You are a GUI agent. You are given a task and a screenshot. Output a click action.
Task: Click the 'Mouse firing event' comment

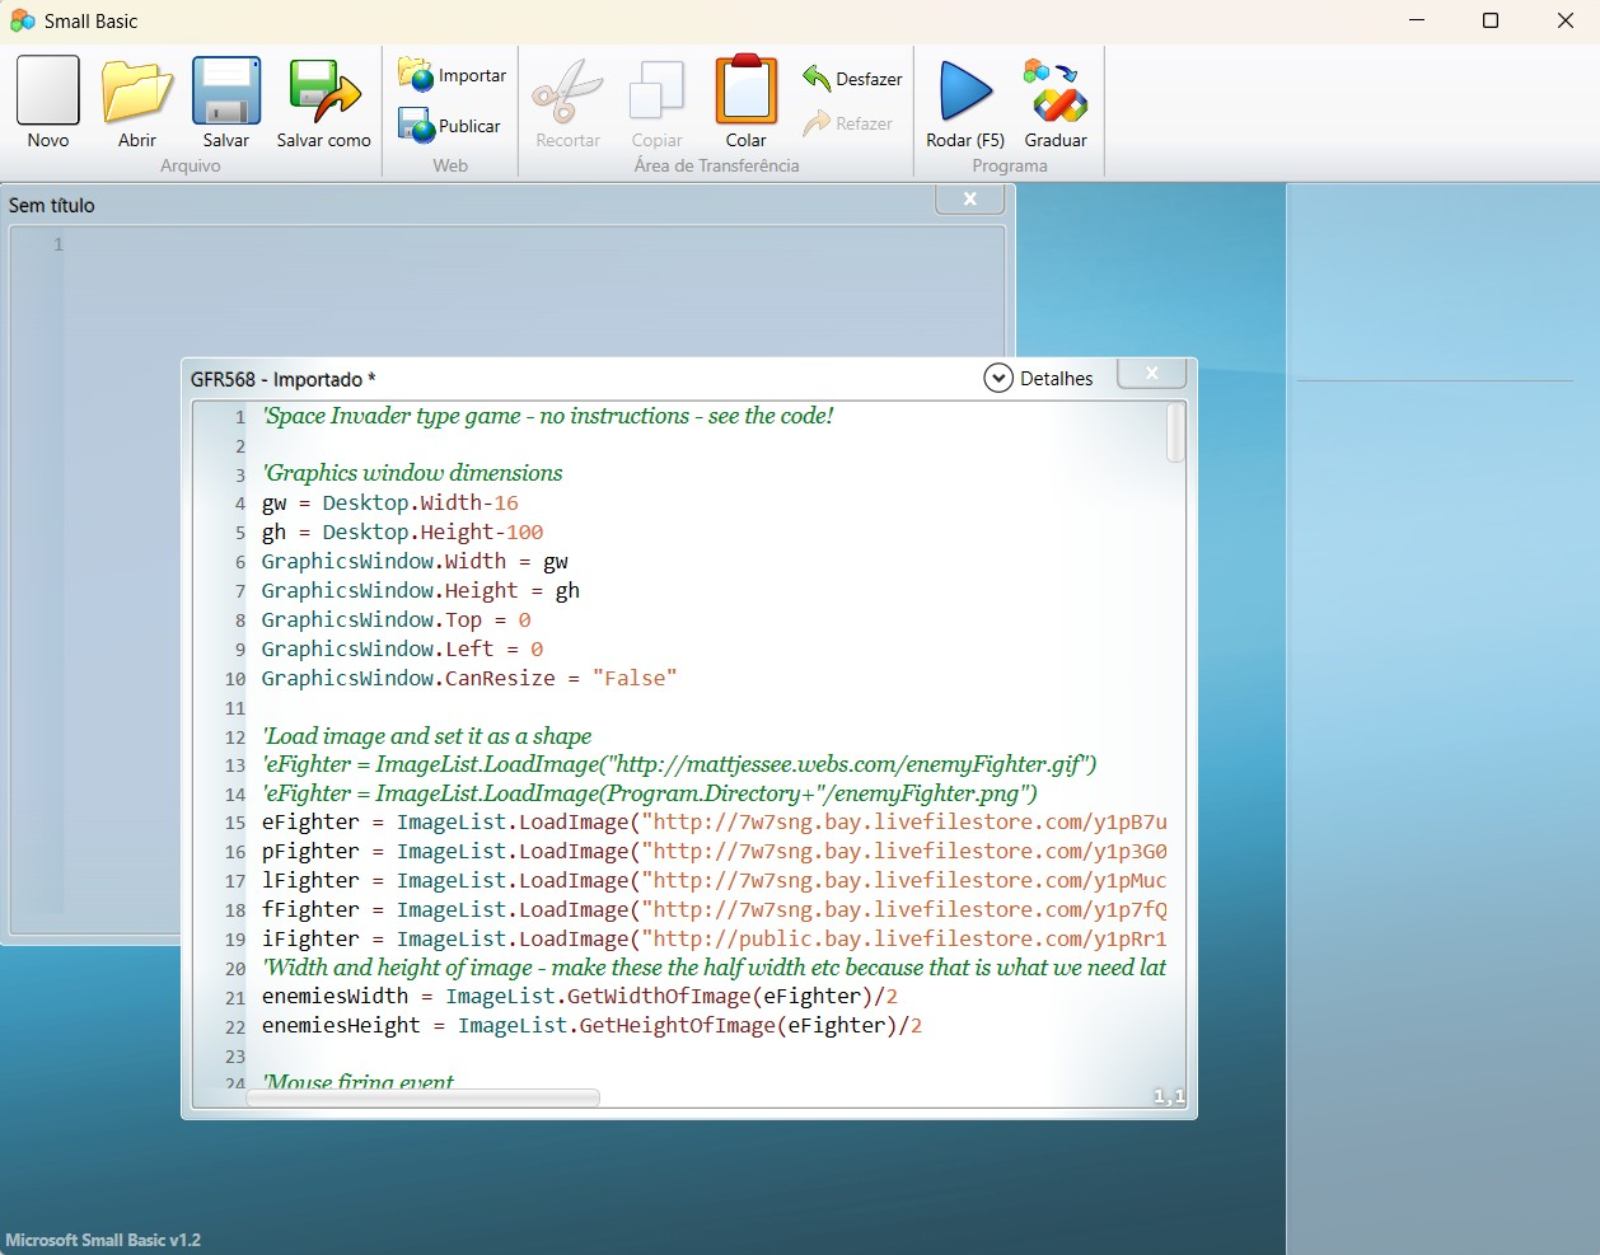[x=358, y=1081]
